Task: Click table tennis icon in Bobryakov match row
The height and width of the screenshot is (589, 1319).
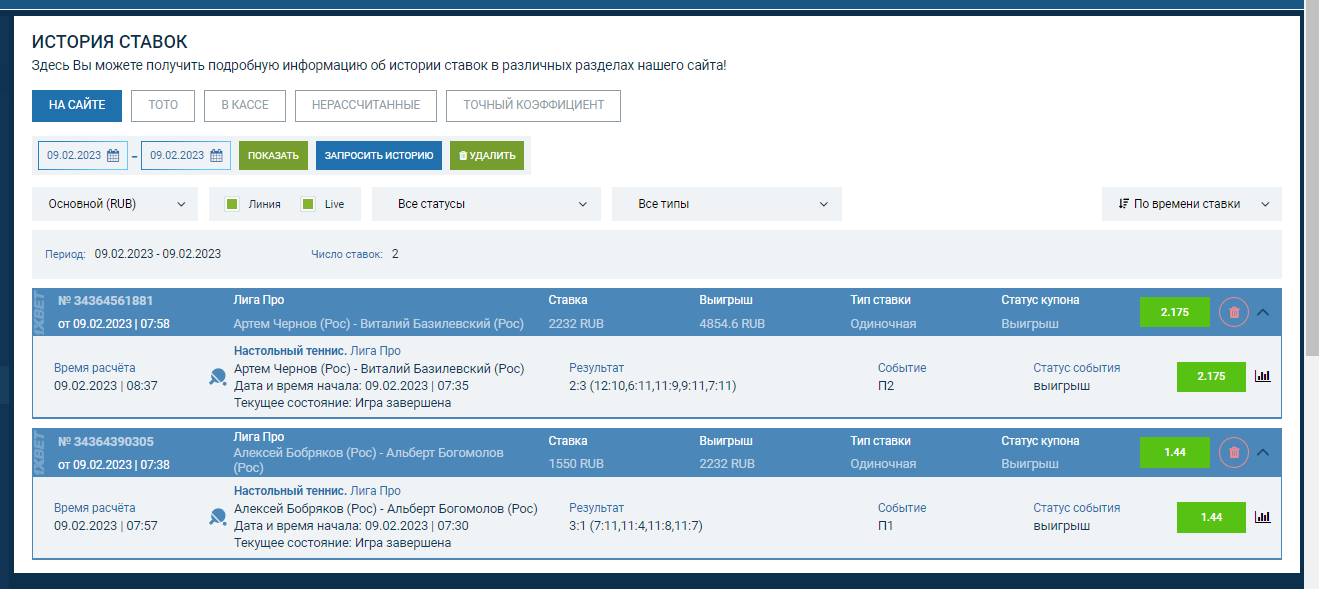Action: pyautogui.click(x=218, y=517)
